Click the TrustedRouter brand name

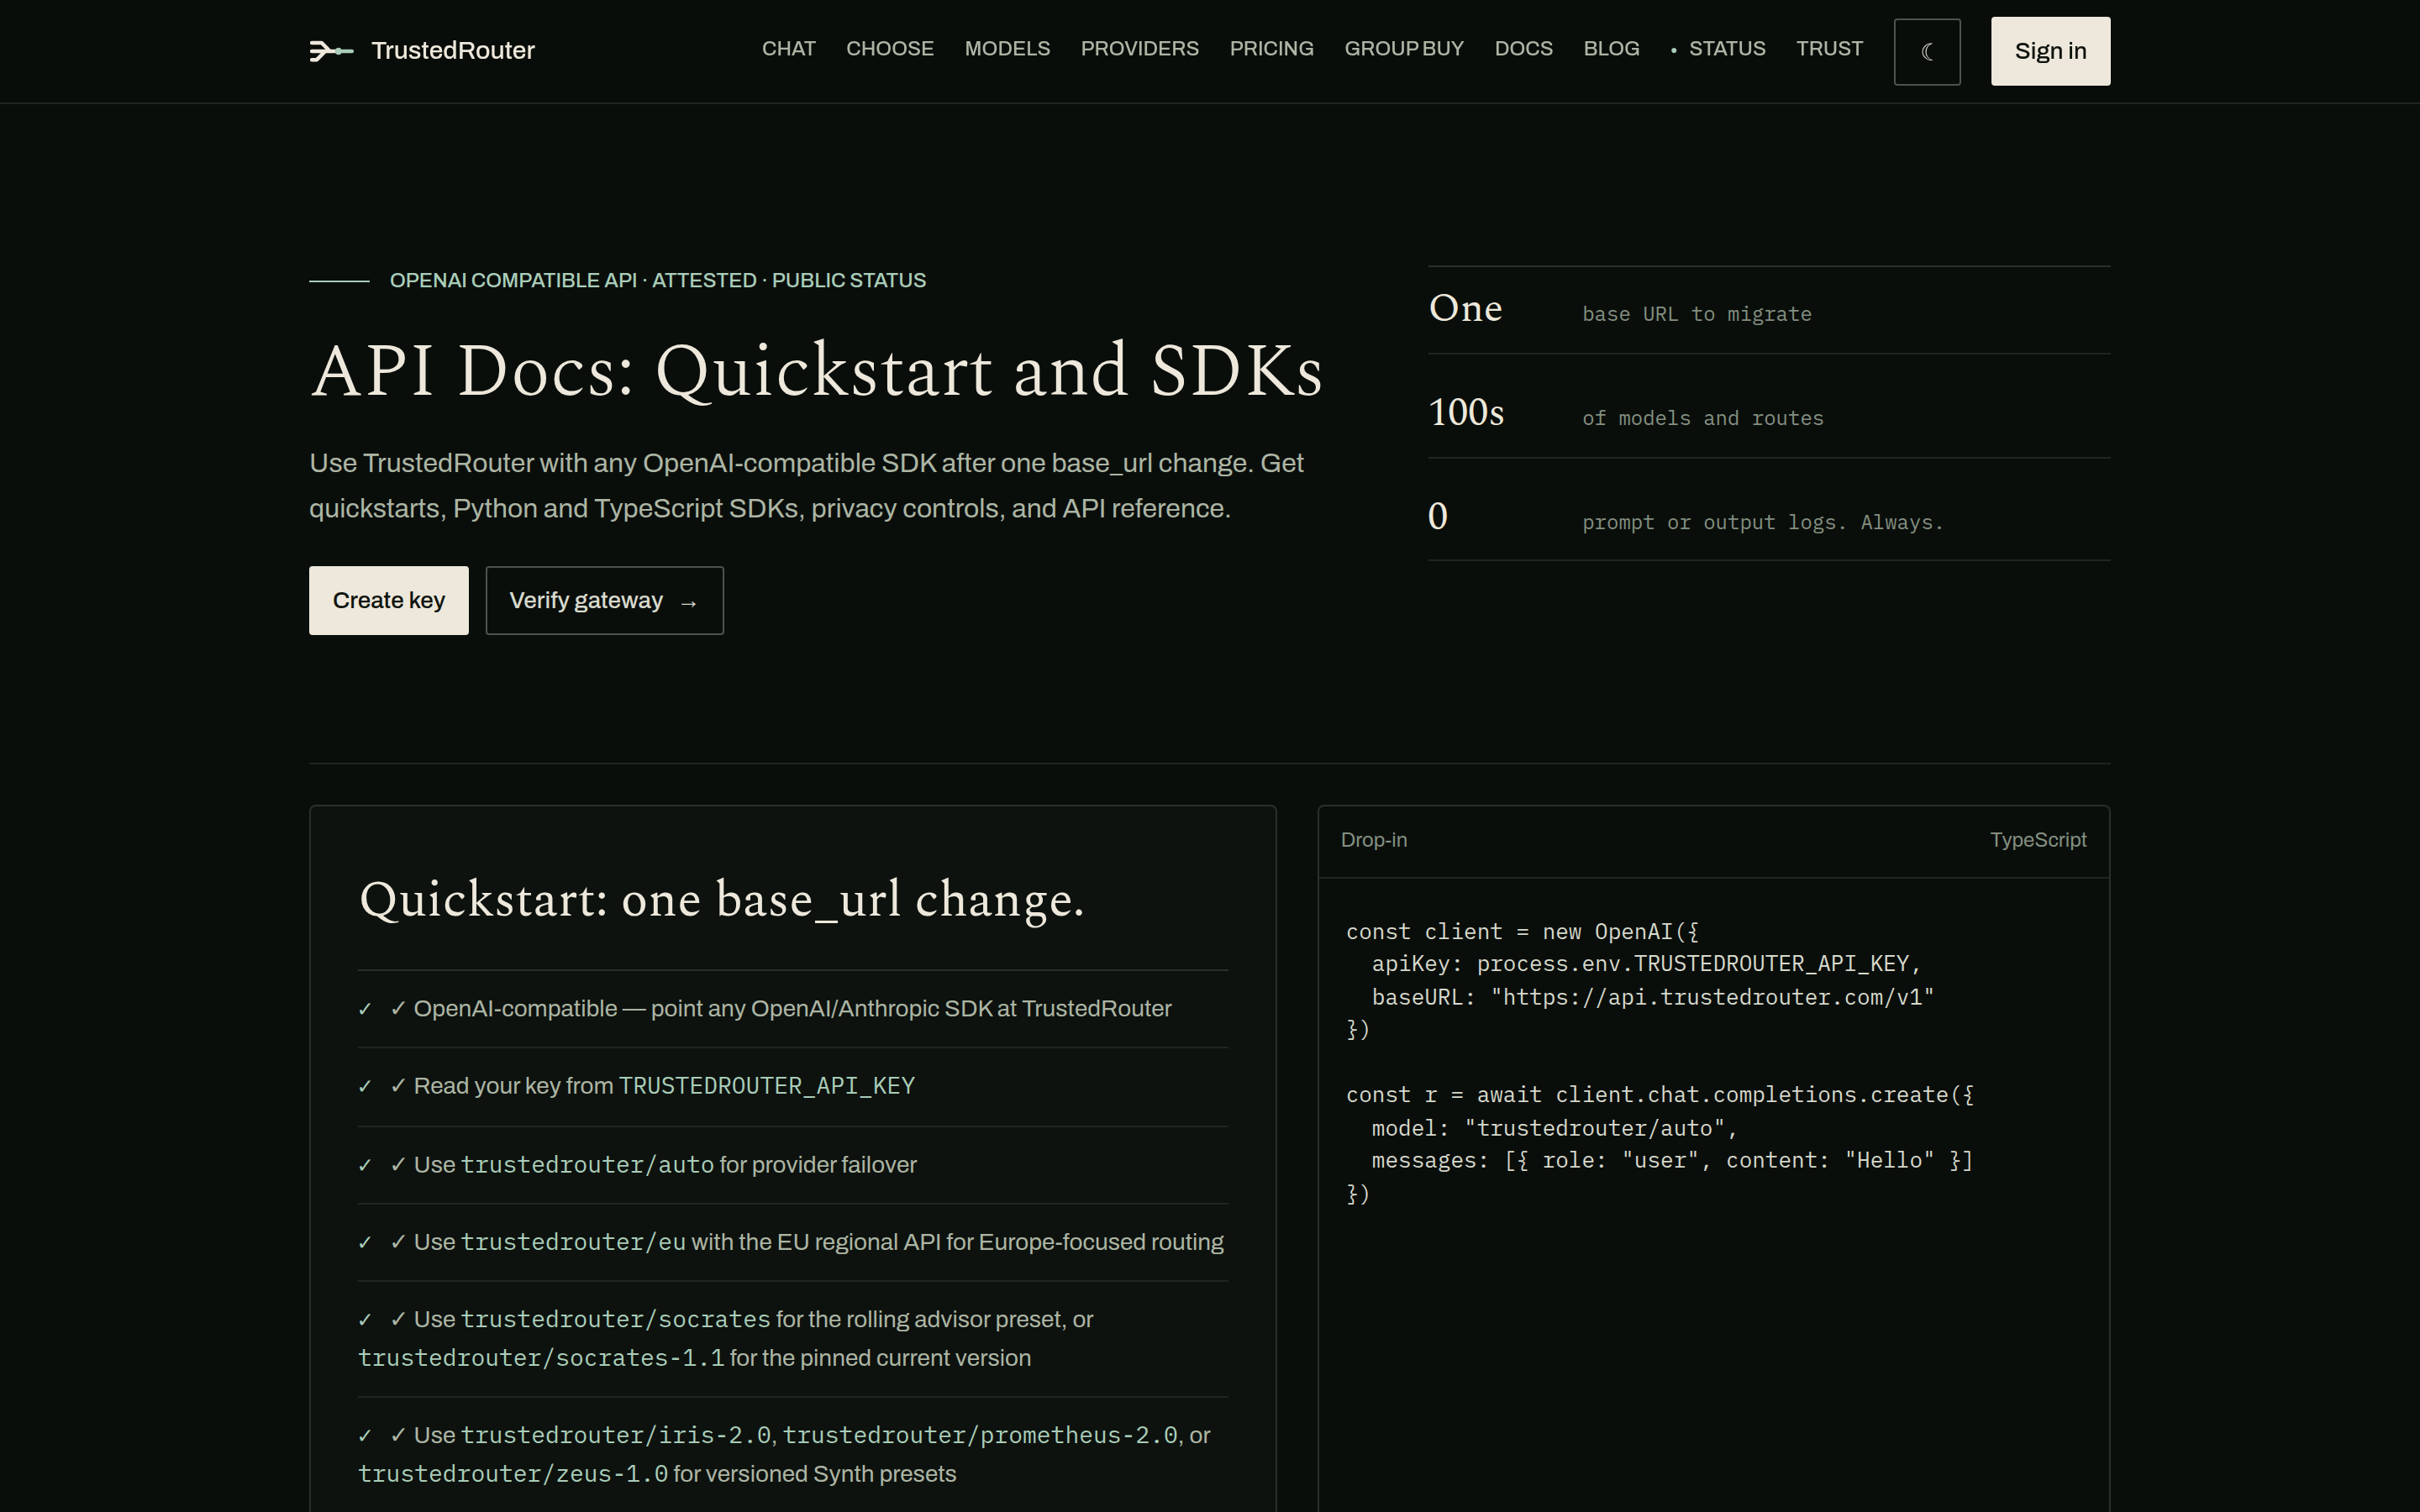[453, 51]
